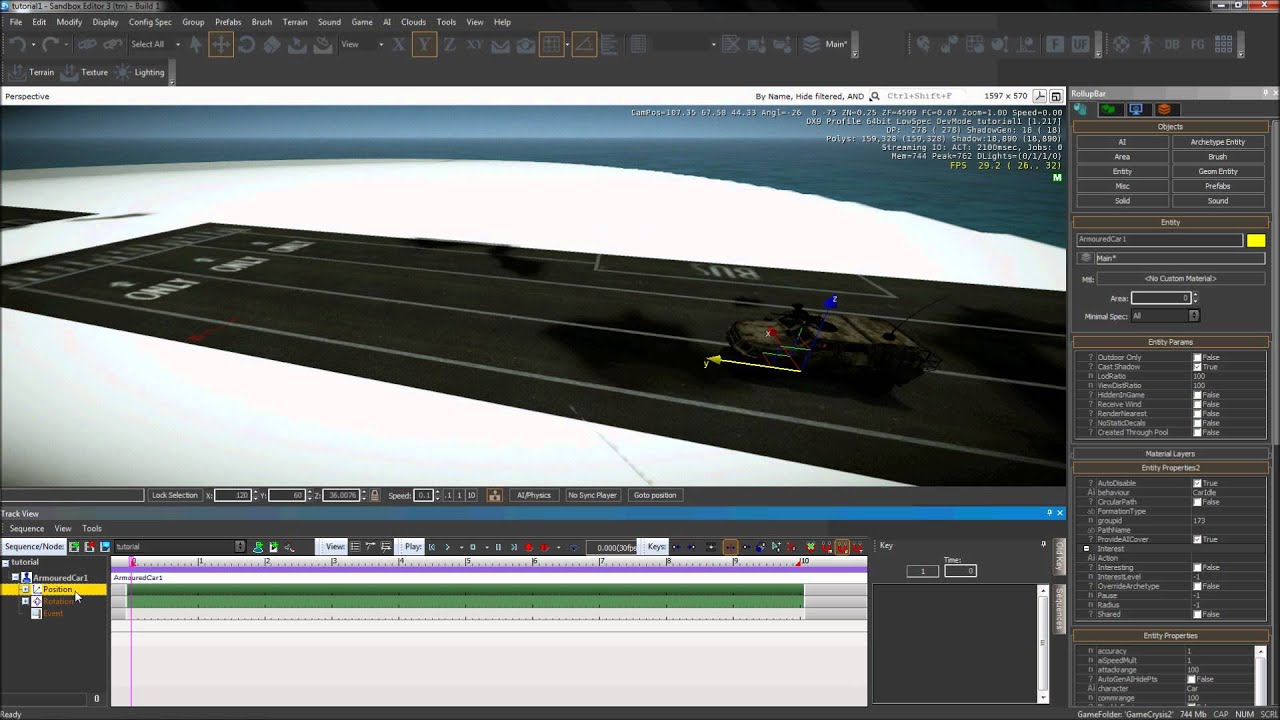
Task: Click the AI/Physics button
Action: [x=533, y=495]
